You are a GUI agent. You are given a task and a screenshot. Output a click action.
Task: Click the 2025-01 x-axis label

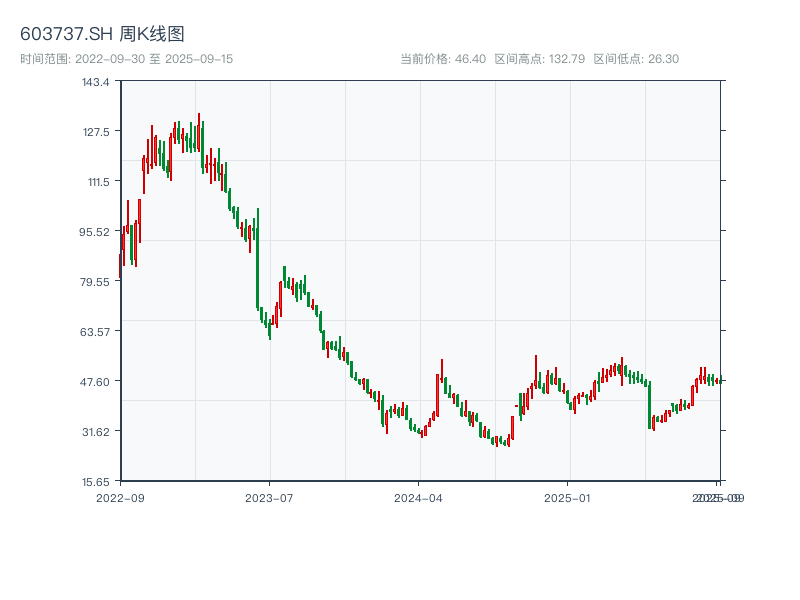tap(567, 498)
